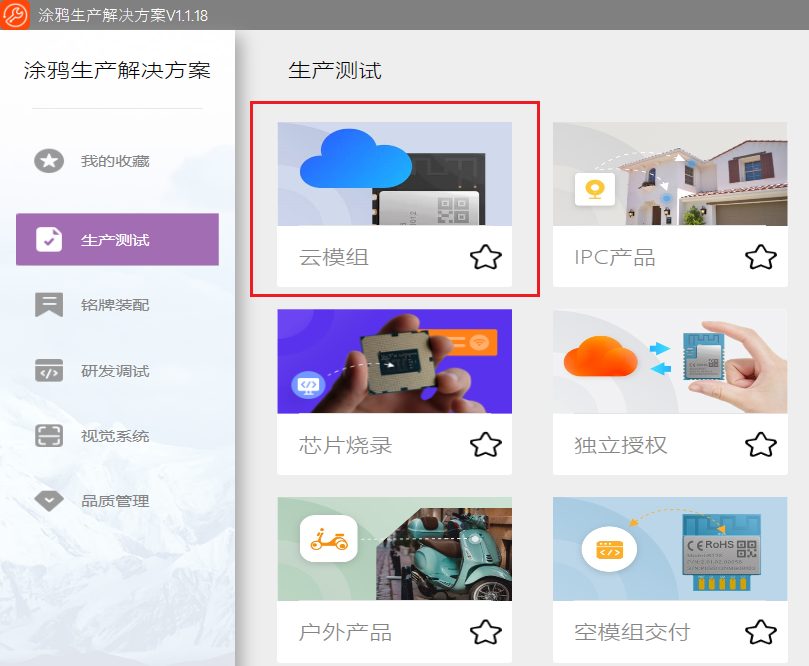This screenshot has height=666, width=809.
Task: Click the 涂鸦生产解决方案V1.1.18 title bar text
Action: 123,15
